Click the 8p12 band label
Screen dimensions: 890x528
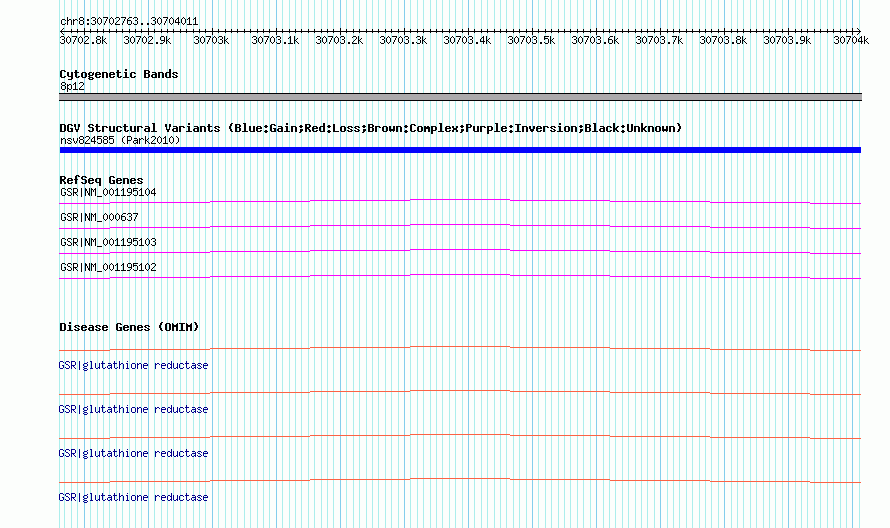coord(72,86)
